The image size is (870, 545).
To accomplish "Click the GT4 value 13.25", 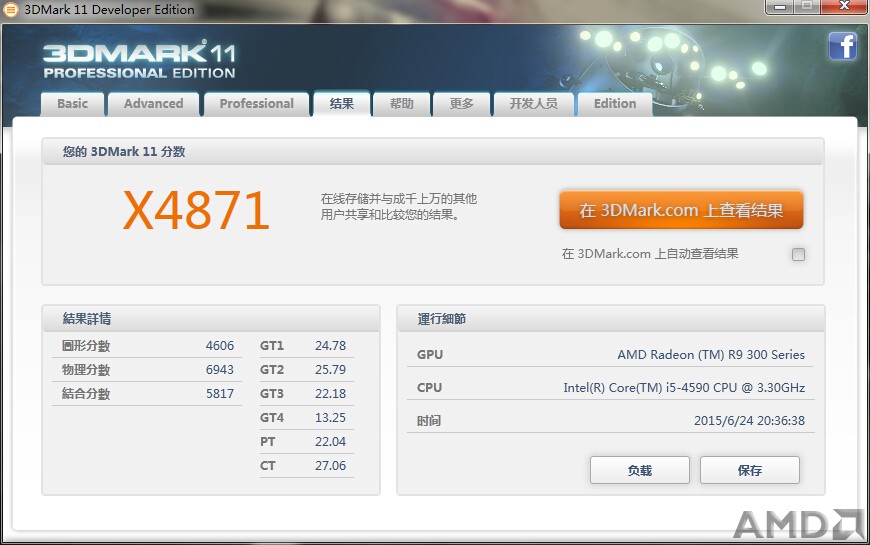I will coord(330,417).
